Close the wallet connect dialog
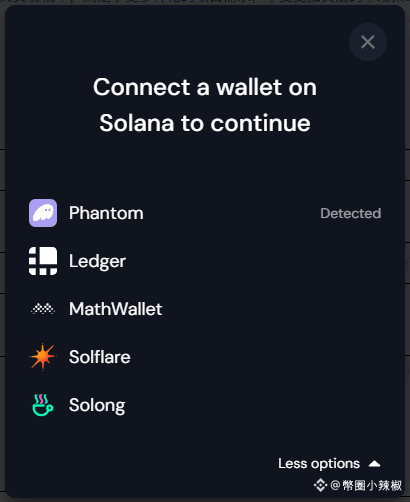Screen dimensions: 410x502 368,42
